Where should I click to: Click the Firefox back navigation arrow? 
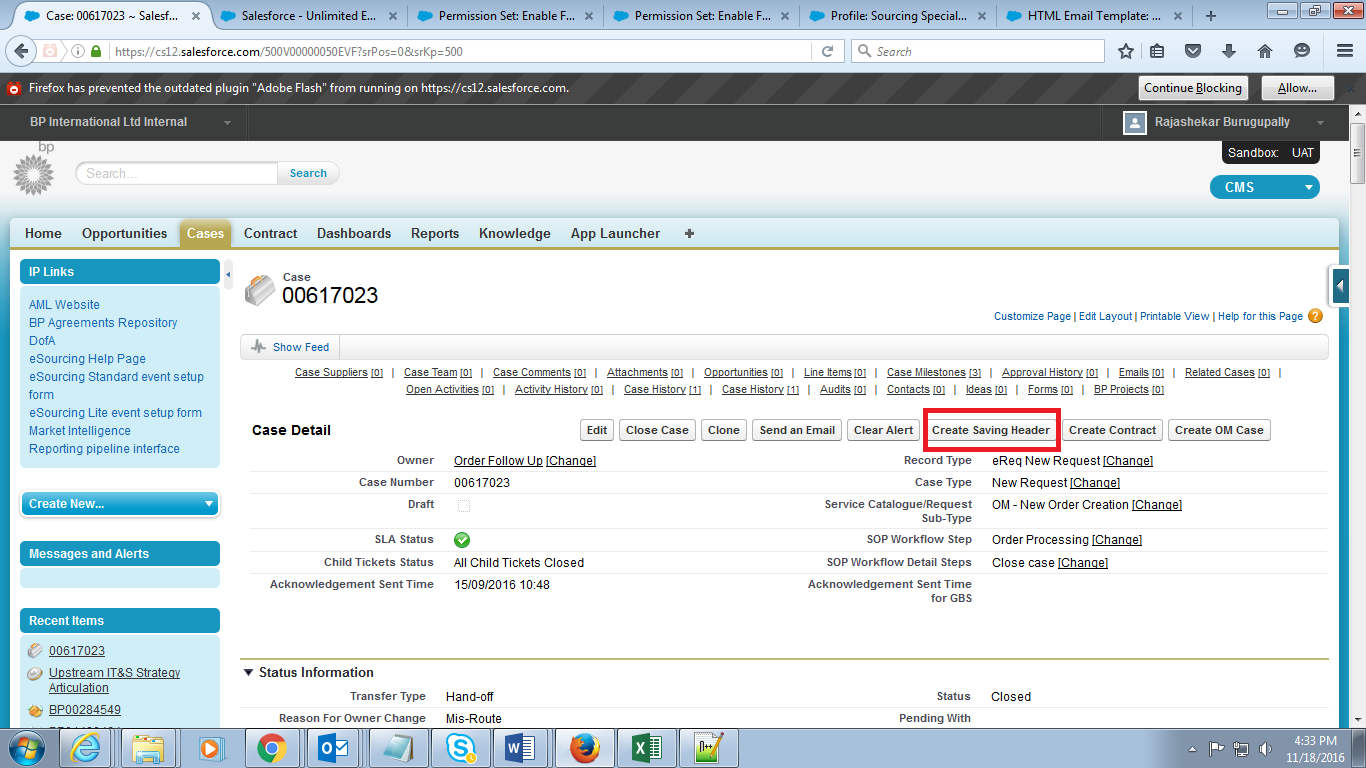(x=20, y=51)
